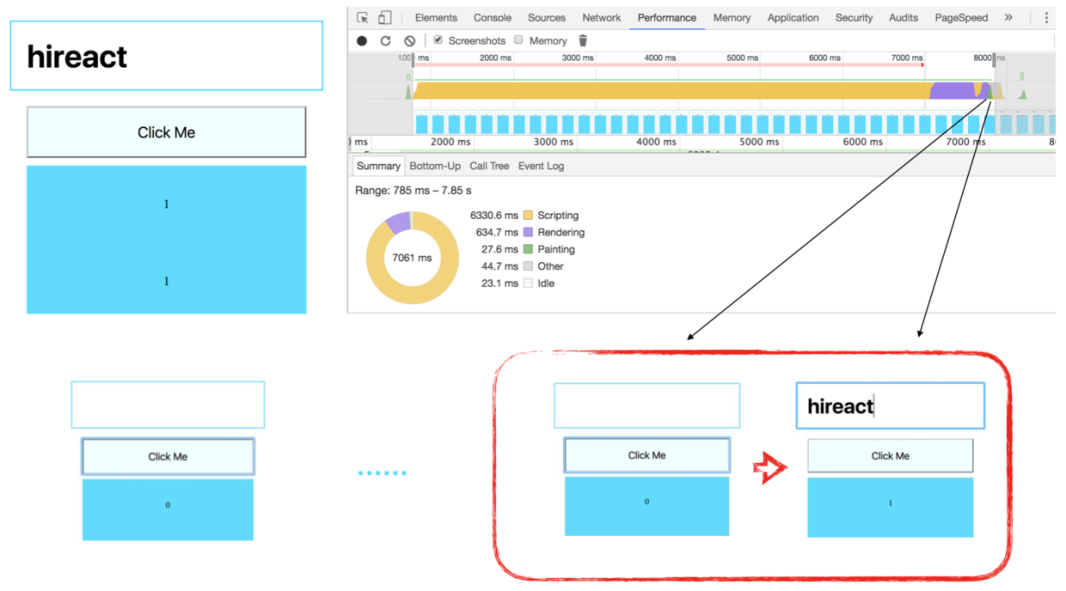The width and height of the screenshot is (1066, 591).
Task: Toggle the device toolbar icon
Action: 385,18
